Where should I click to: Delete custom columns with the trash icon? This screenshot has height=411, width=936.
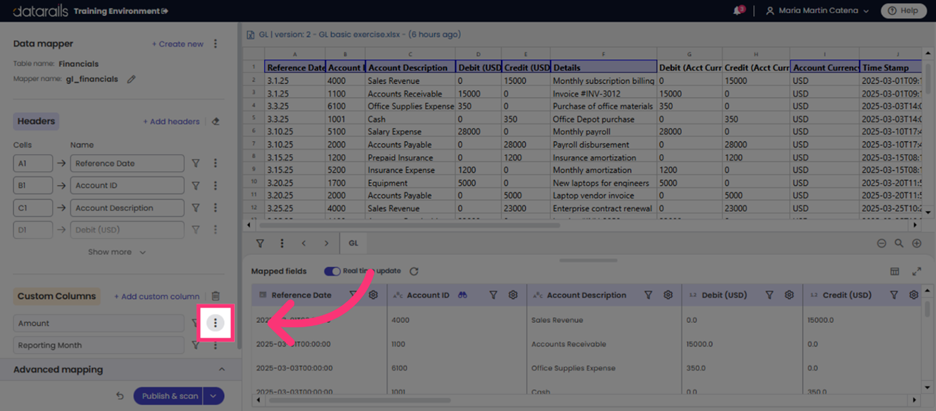tap(216, 296)
